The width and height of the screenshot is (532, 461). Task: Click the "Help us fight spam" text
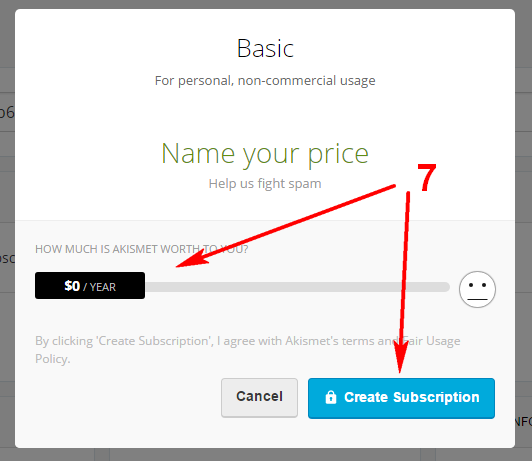[x=265, y=184]
